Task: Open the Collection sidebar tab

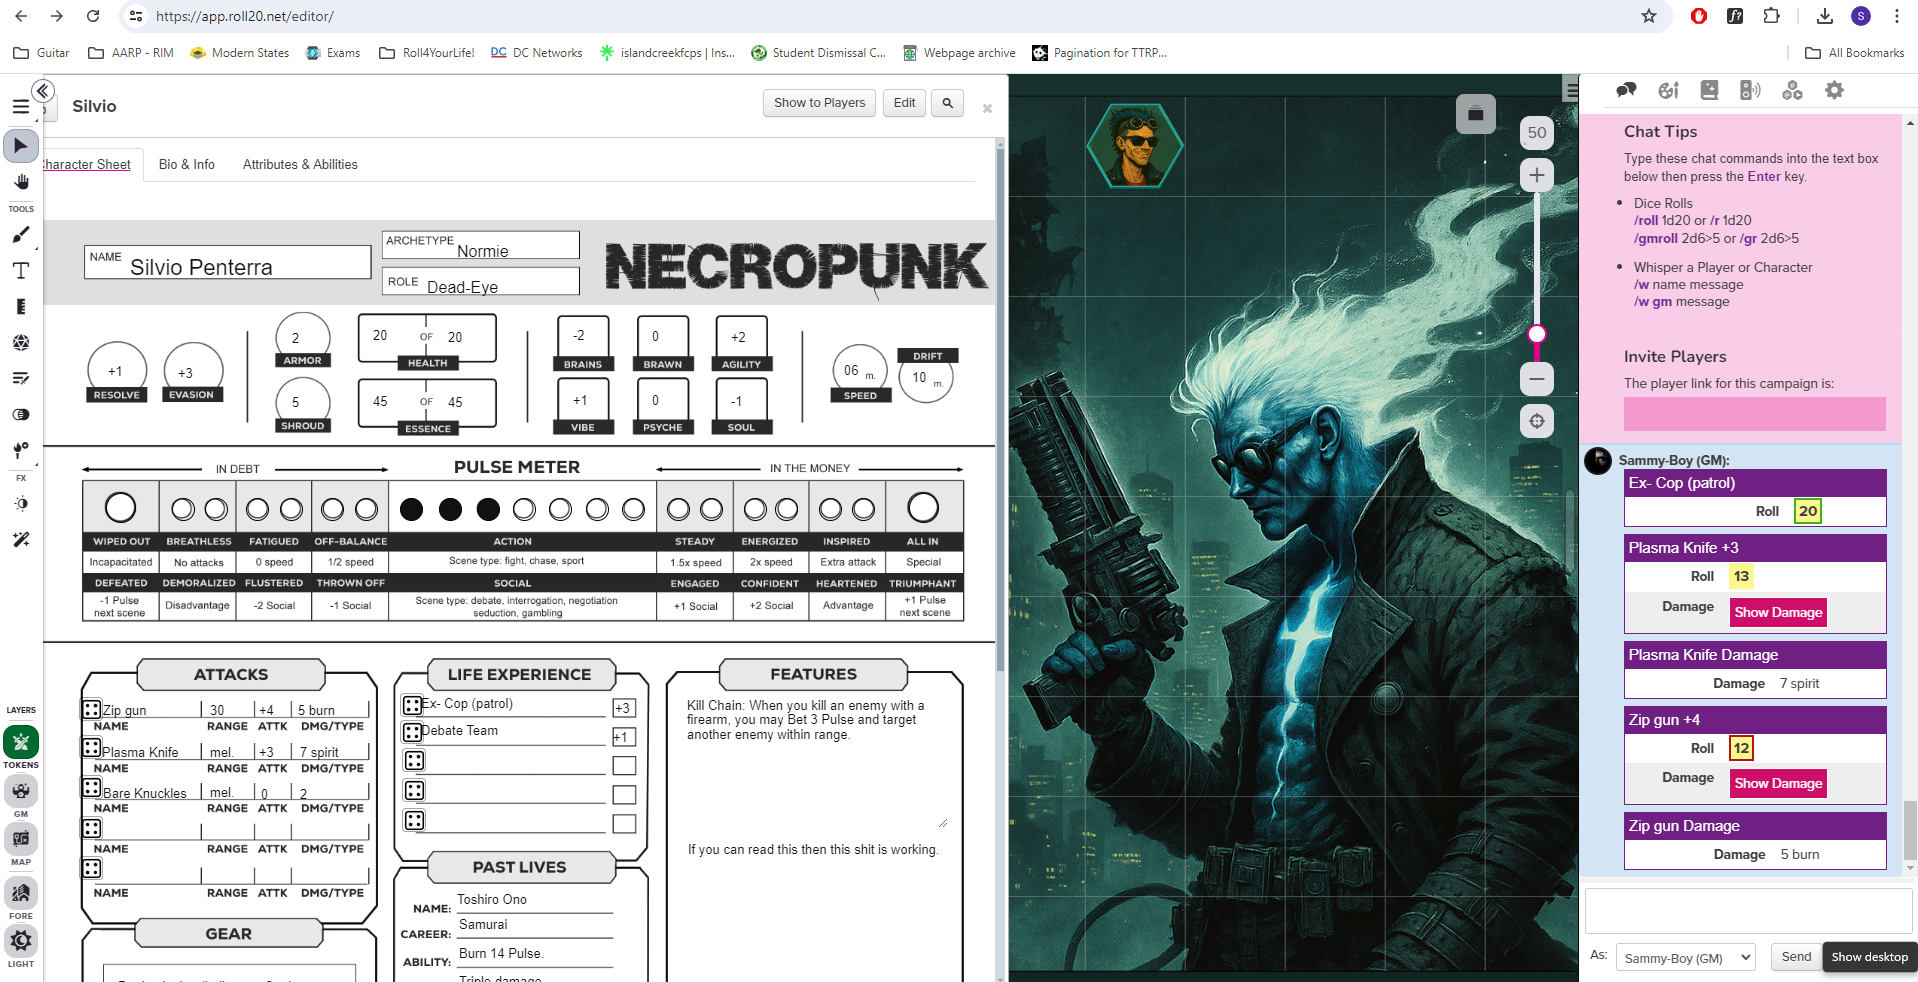Action: pos(1792,91)
